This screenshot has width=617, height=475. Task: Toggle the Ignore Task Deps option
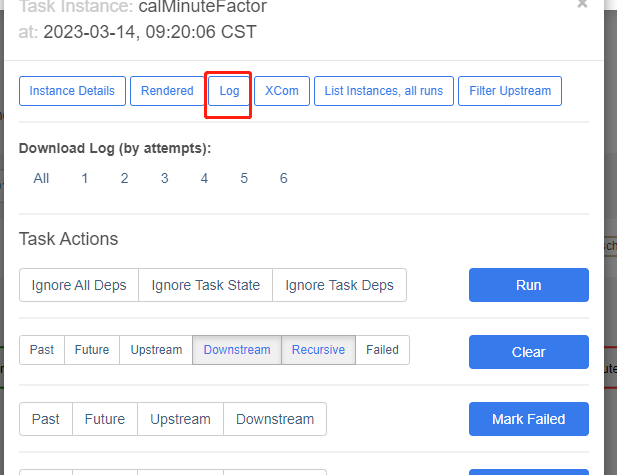pos(339,285)
